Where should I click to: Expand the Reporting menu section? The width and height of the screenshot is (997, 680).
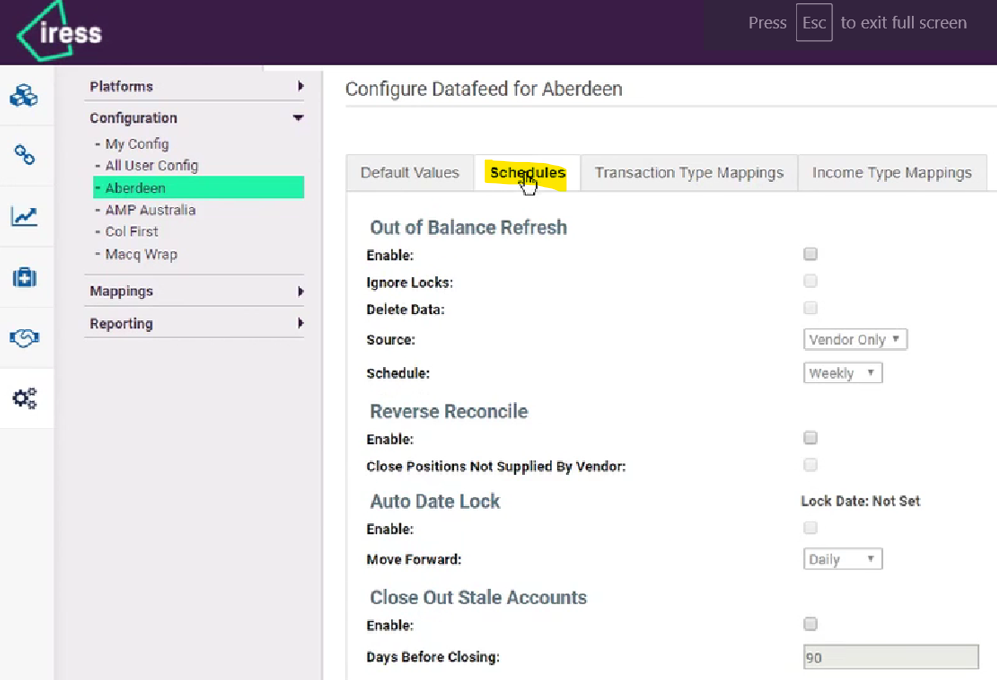195,323
